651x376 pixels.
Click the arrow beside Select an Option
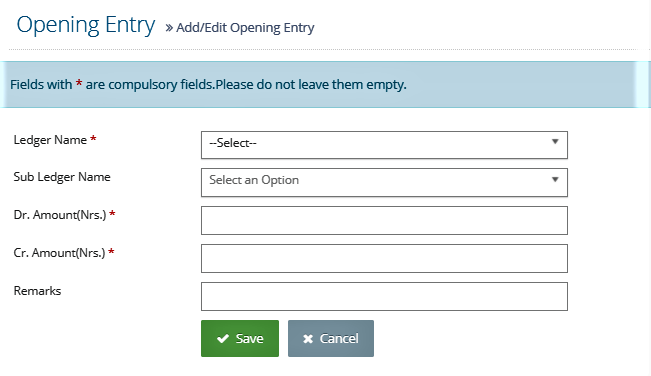555,180
